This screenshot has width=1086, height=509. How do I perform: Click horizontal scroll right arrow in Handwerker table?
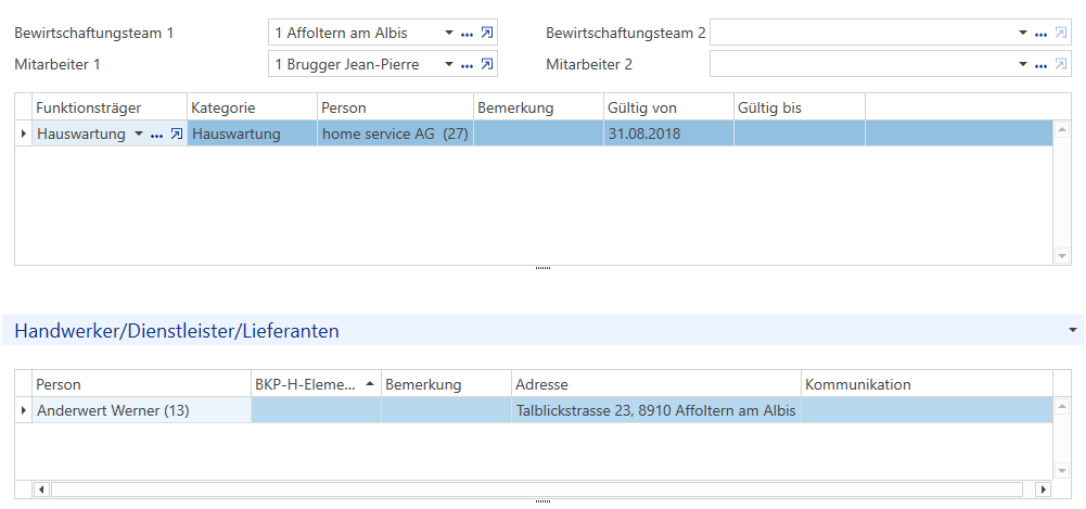(1042, 489)
